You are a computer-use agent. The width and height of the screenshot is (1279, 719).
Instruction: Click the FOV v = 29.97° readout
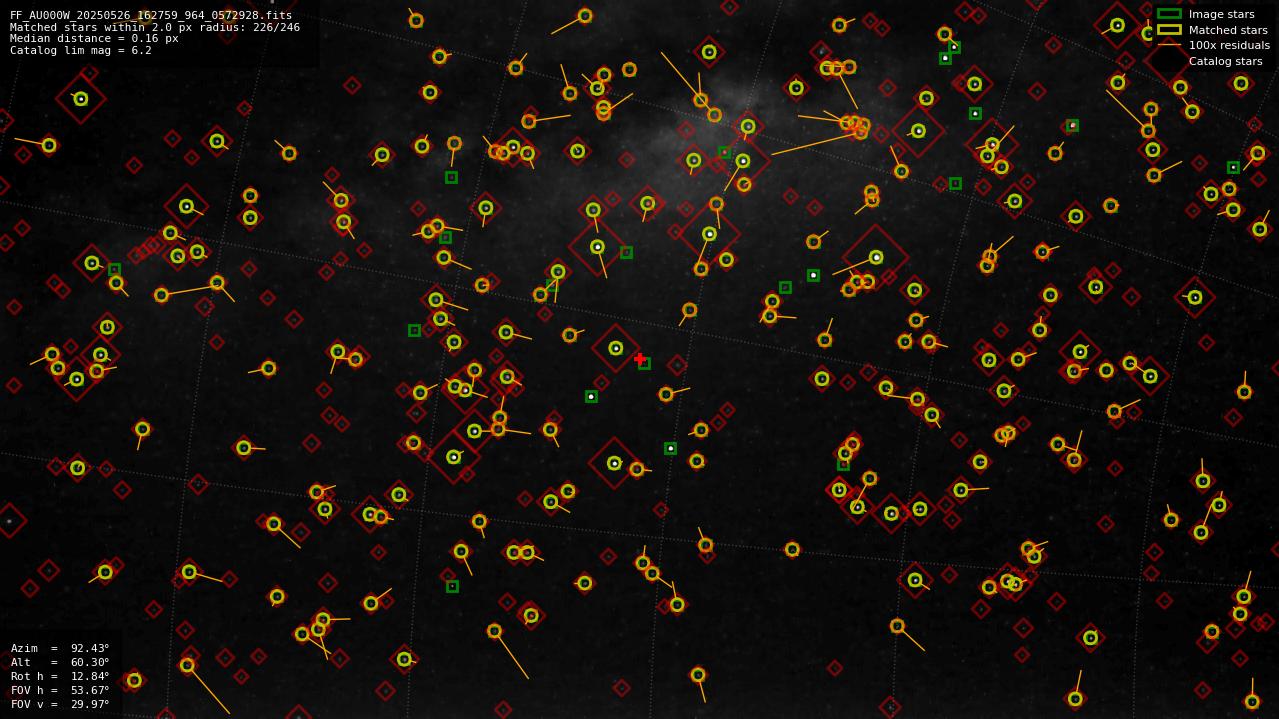[x=60, y=705]
